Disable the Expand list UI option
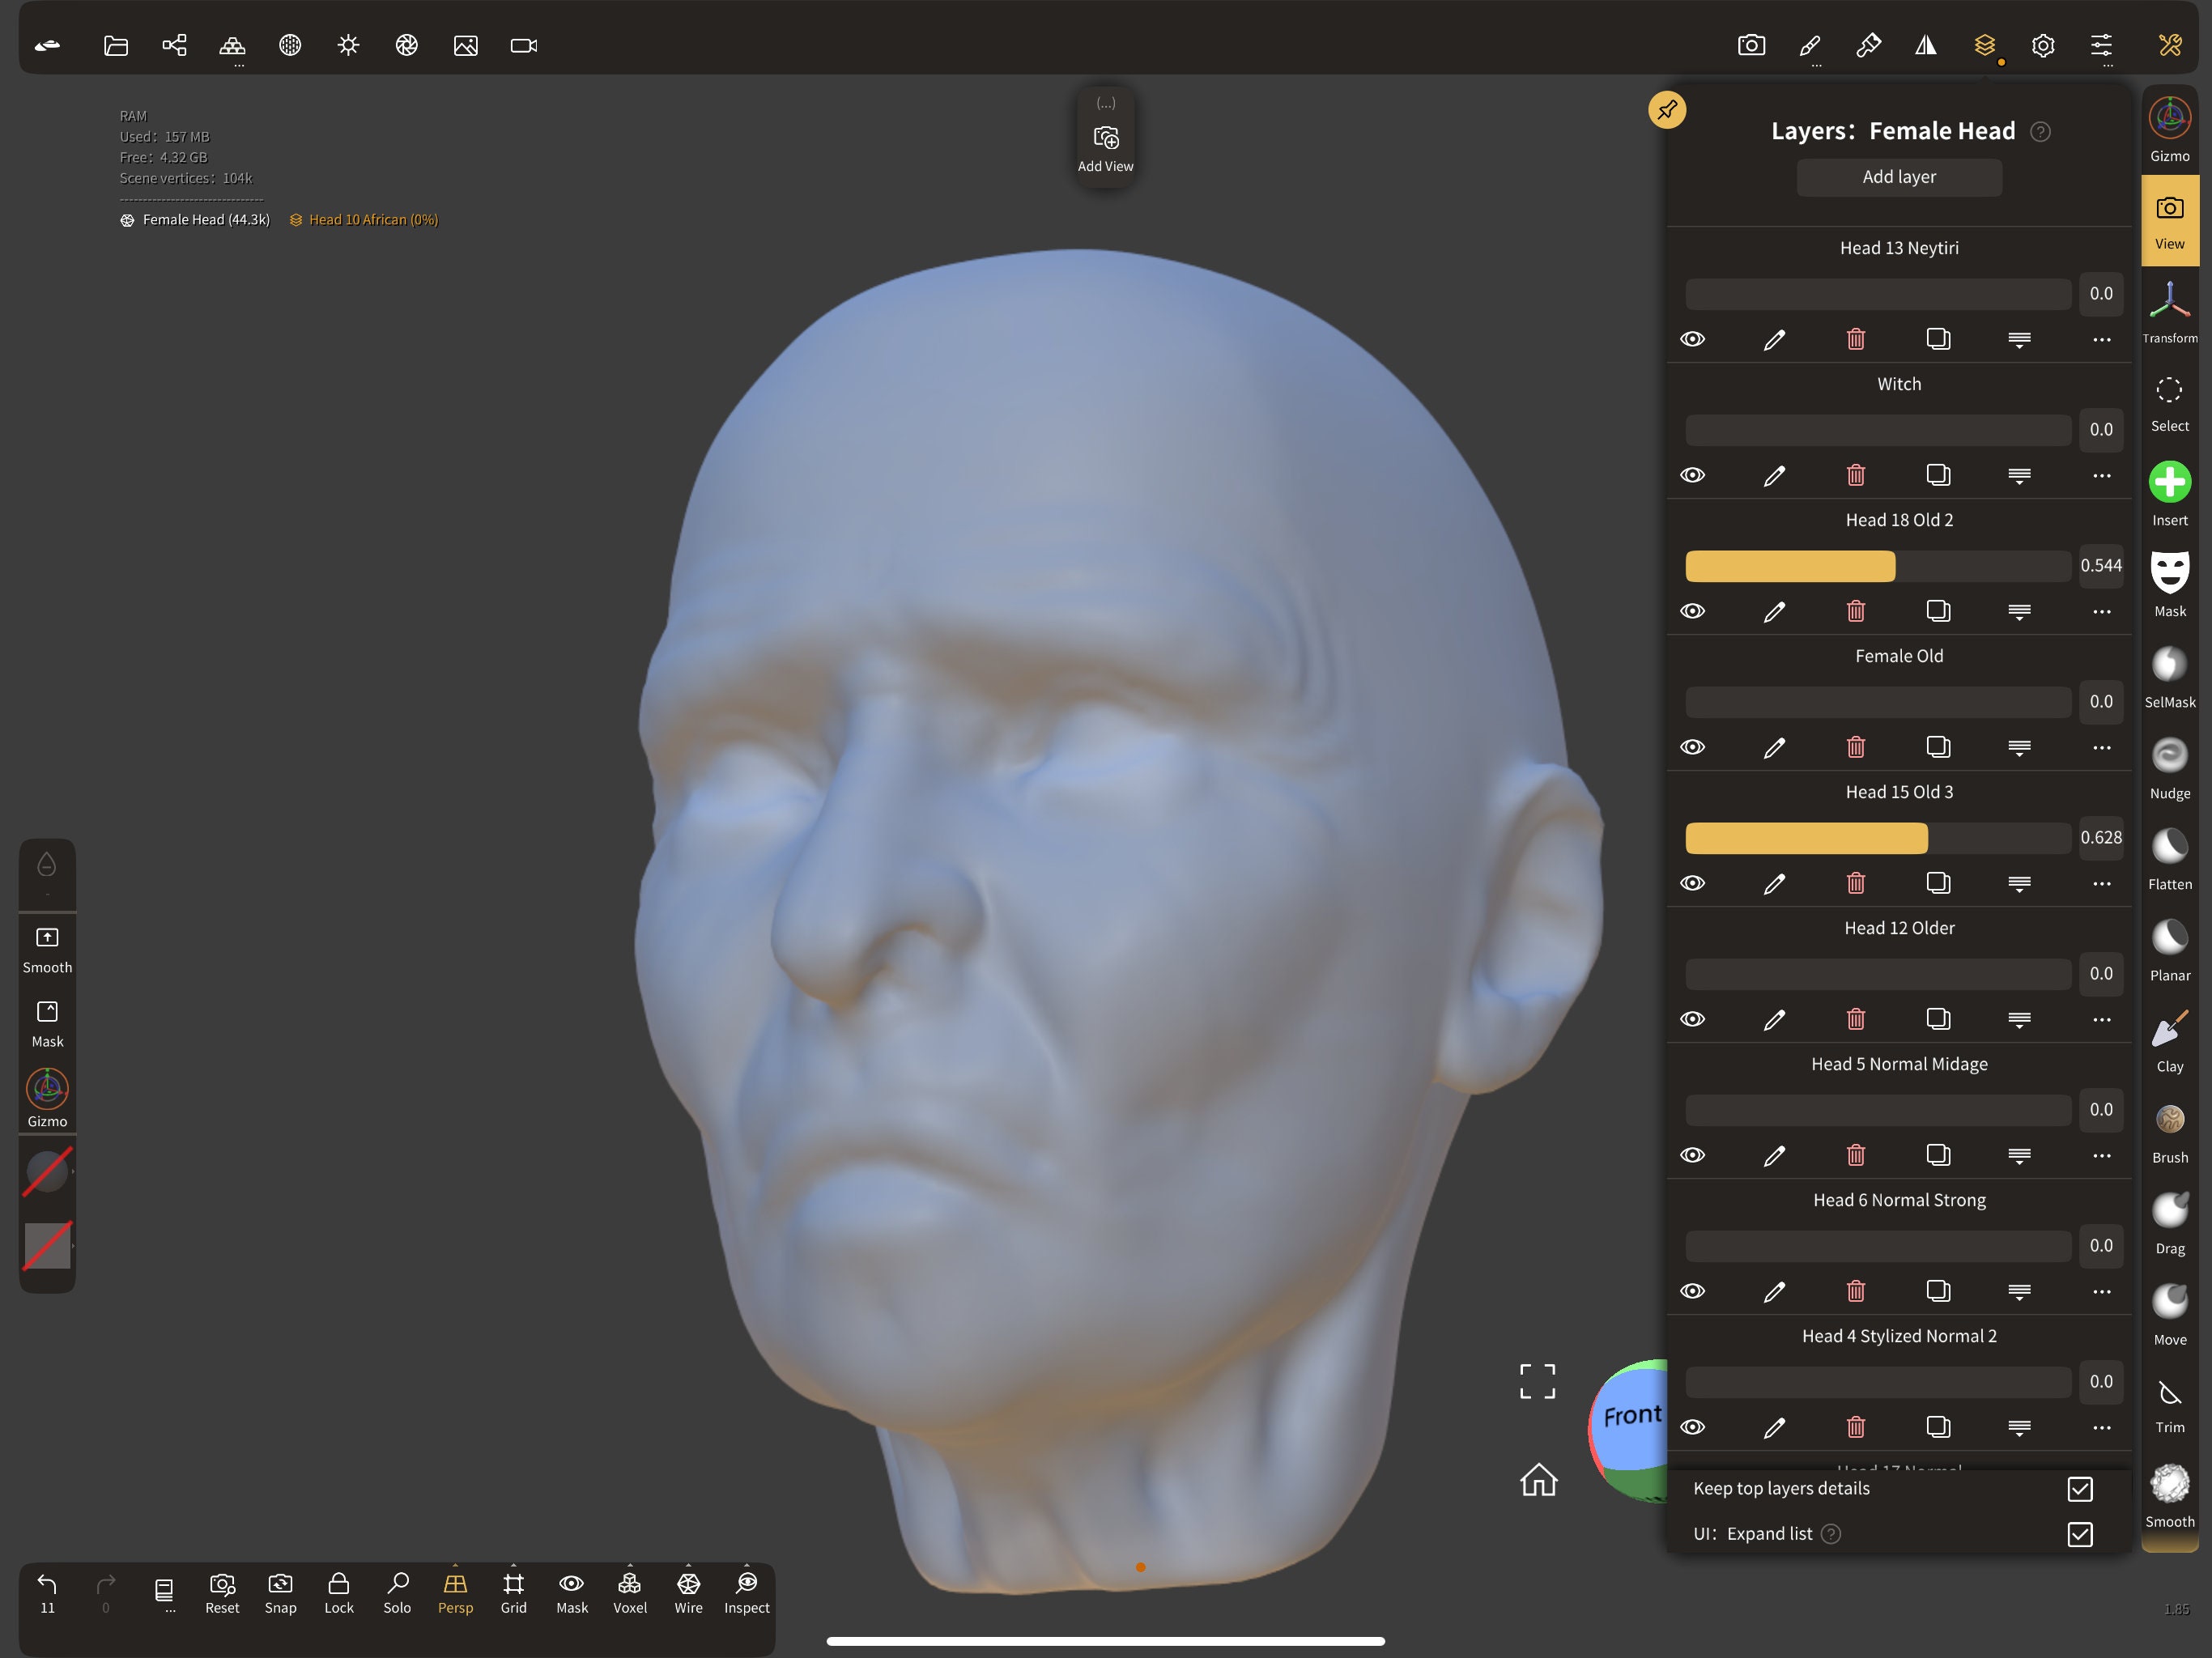The height and width of the screenshot is (1658, 2212). (2080, 1534)
